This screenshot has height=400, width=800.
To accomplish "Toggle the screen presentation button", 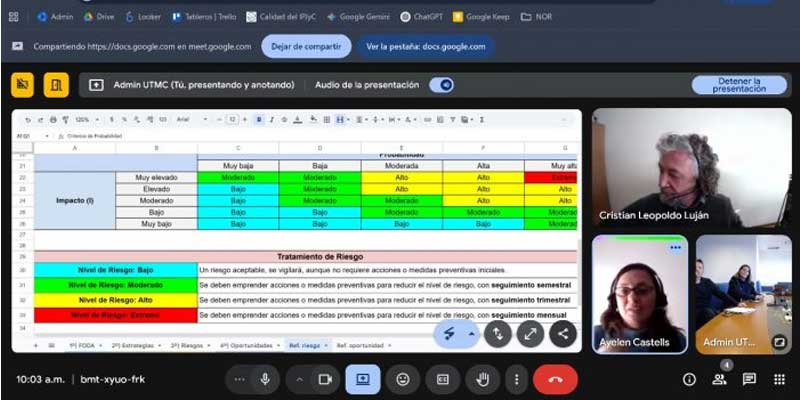I will click(x=362, y=380).
